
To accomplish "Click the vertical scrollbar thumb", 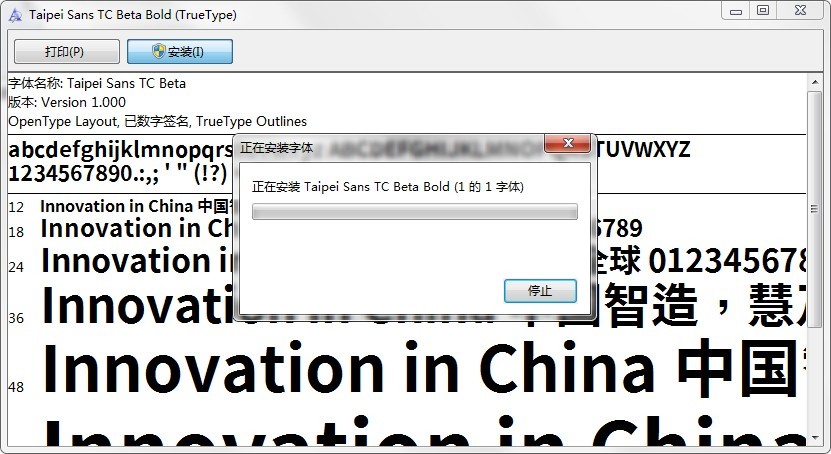I will (815, 209).
